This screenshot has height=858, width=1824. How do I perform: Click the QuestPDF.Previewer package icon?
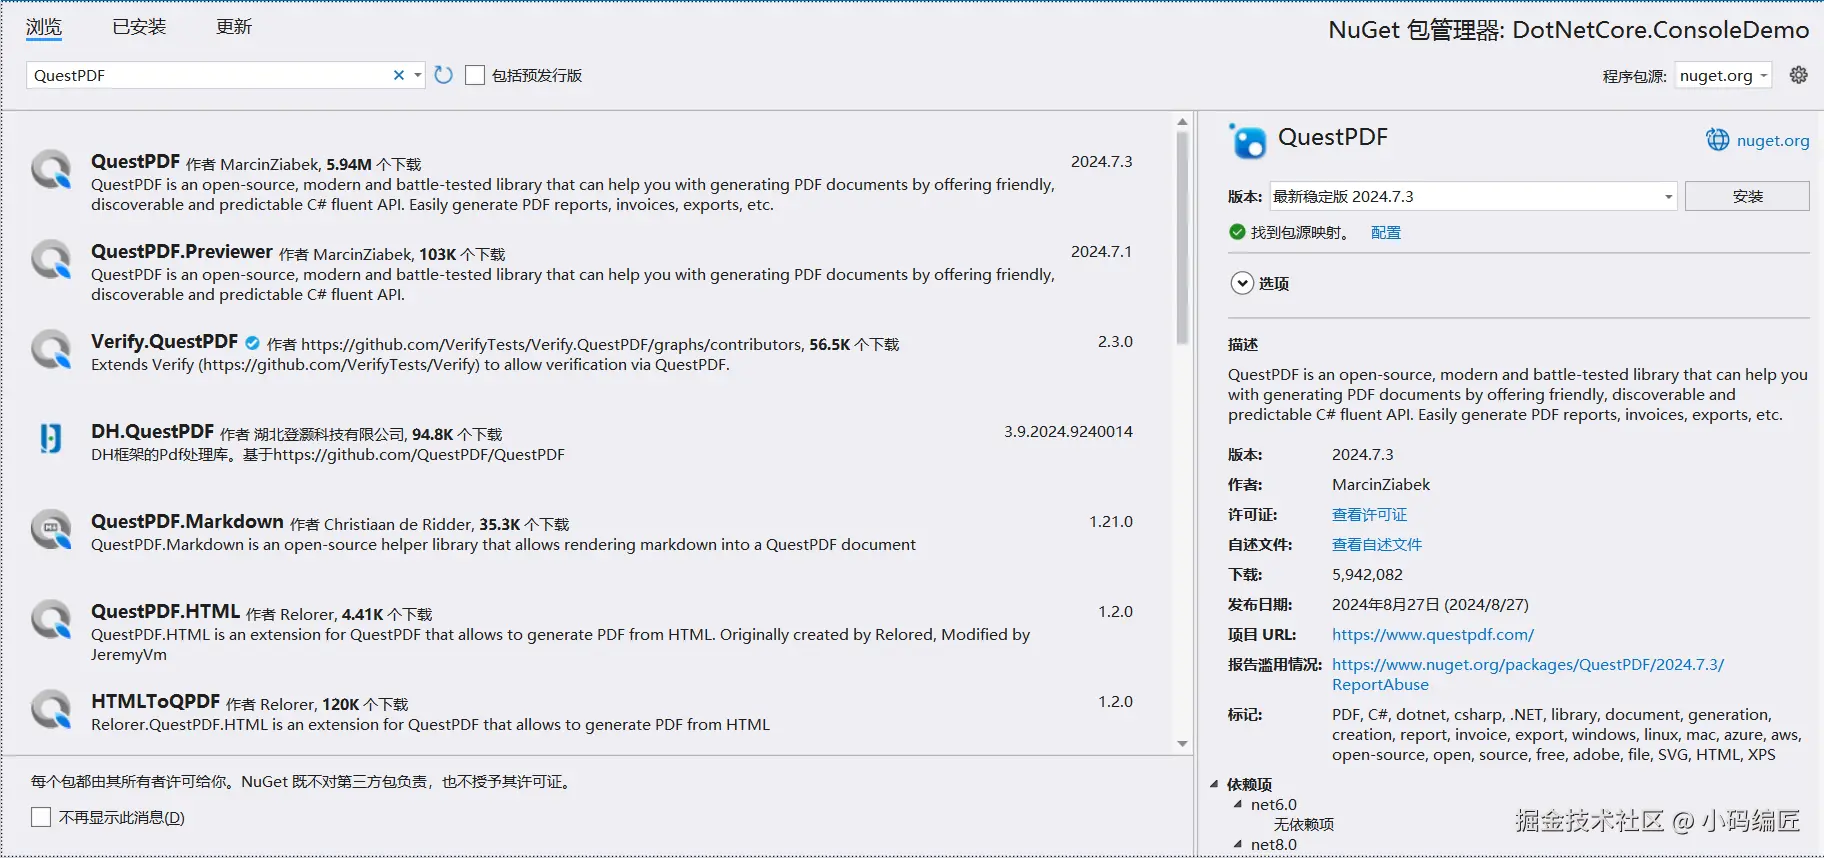pos(51,259)
